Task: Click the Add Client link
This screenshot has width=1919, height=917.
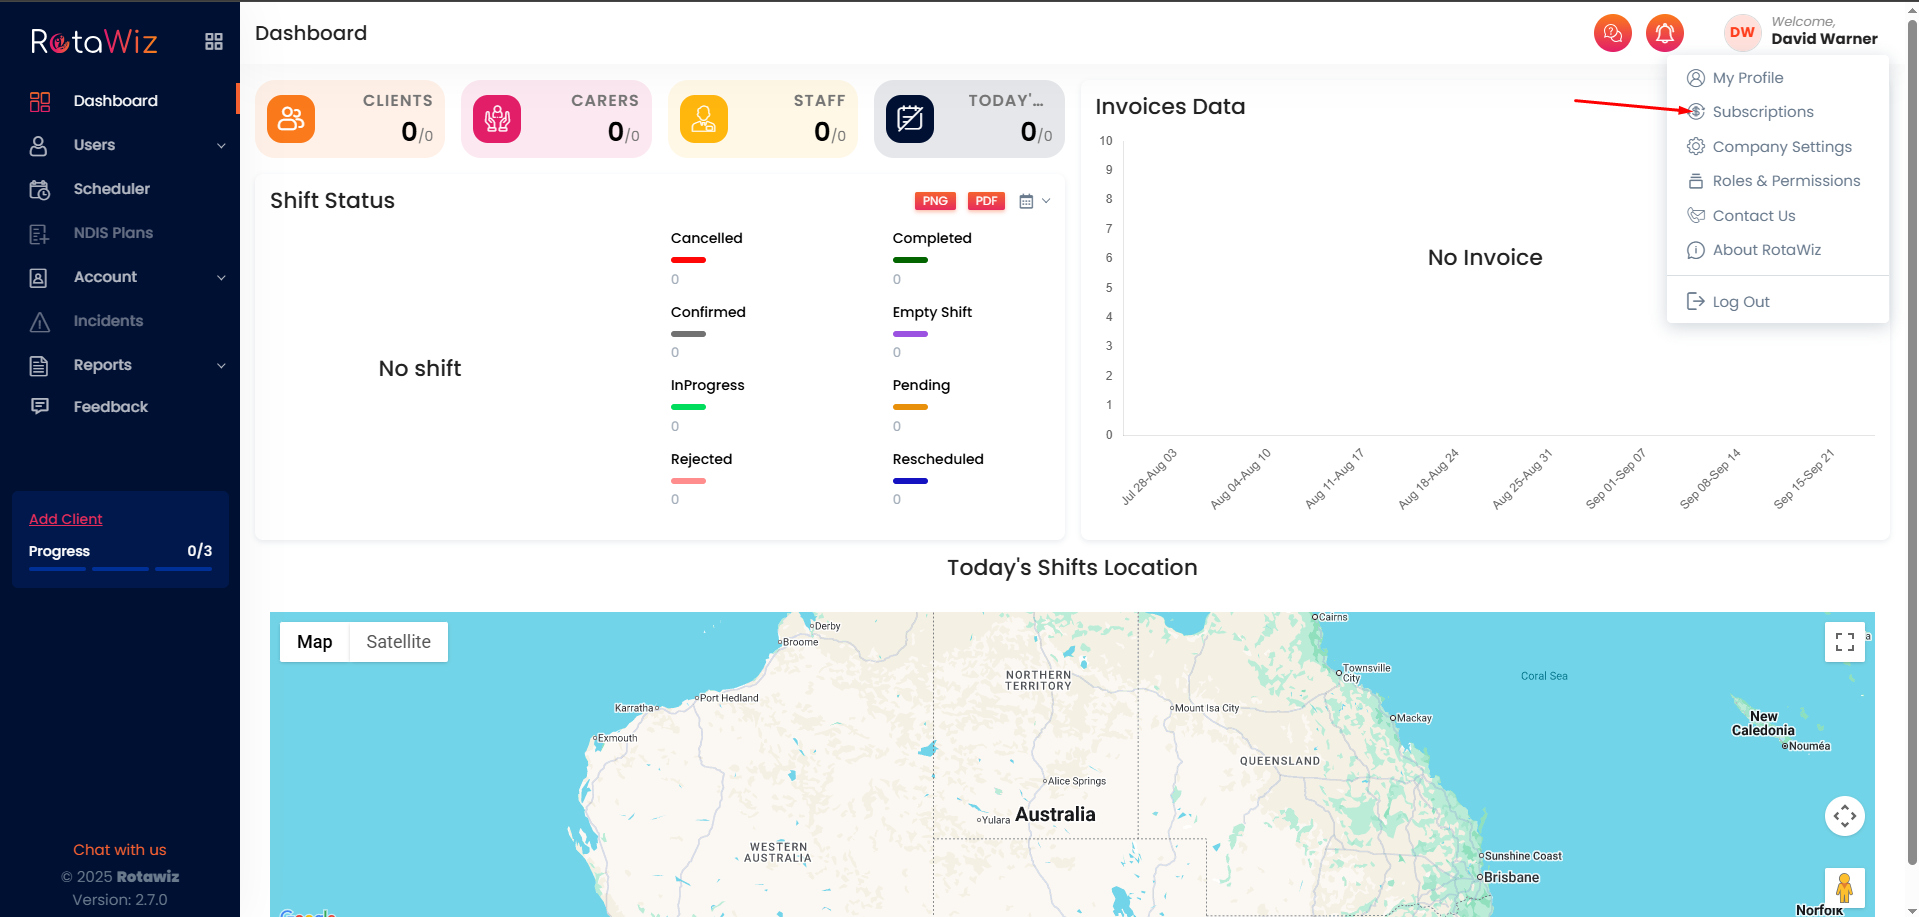Action: [66, 519]
